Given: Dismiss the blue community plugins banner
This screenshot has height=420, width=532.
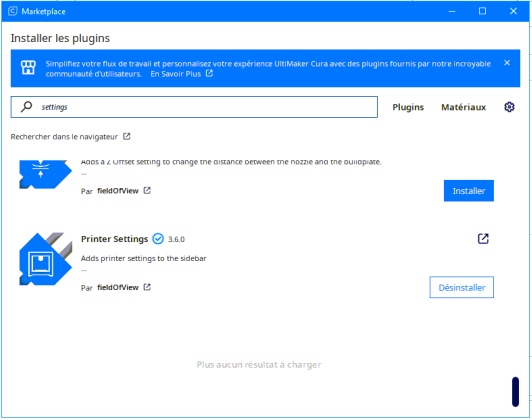Looking at the screenshot, I should [x=507, y=63].
